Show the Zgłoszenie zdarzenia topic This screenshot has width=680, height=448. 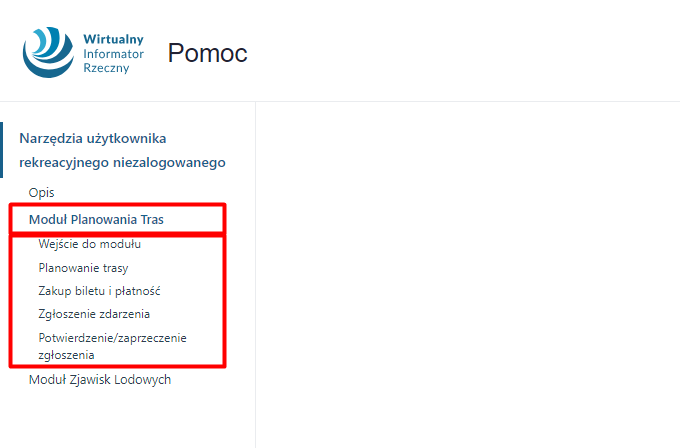click(94, 314)
